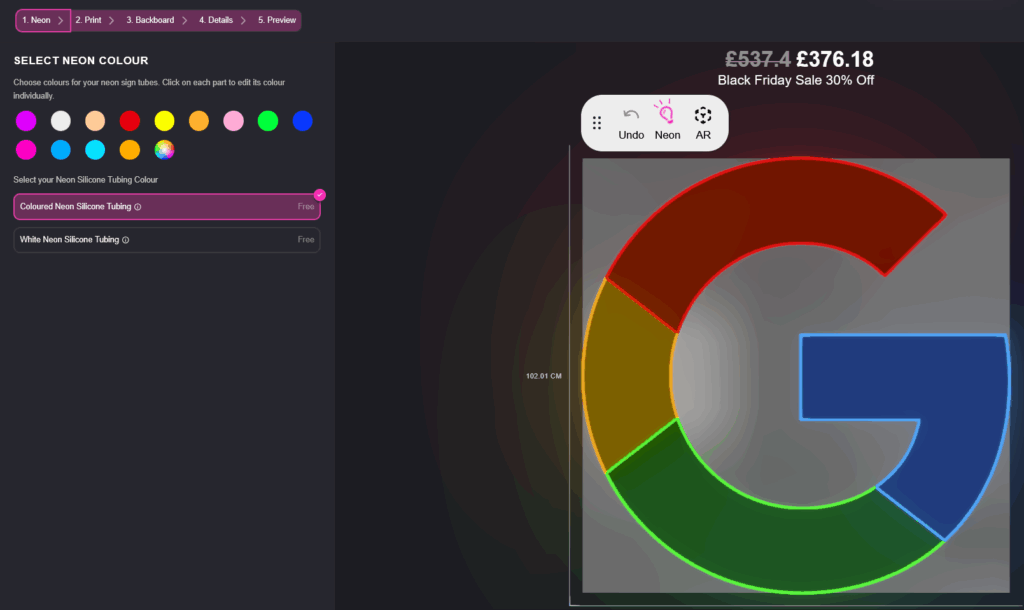The image size is (1024, 610).
Task: Open the 3. Backboard step
Action: pyautogui.click(x=150, y=20)
